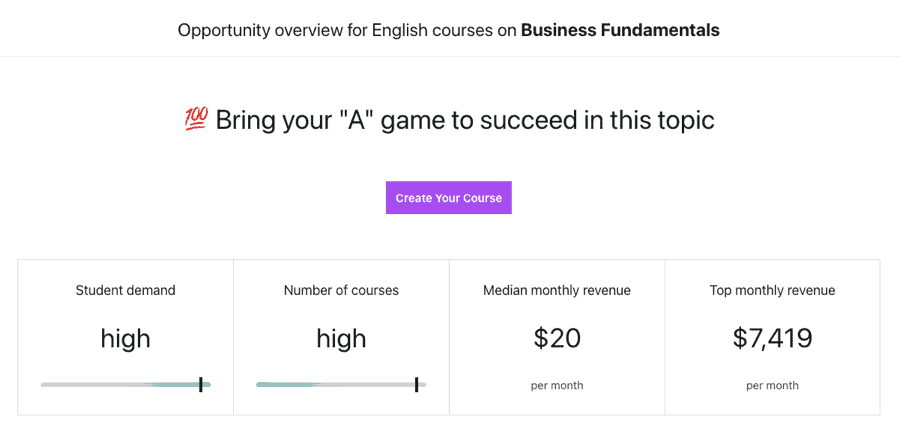
Task: Click the $20 median revenue value
Action: coord(557,338)
